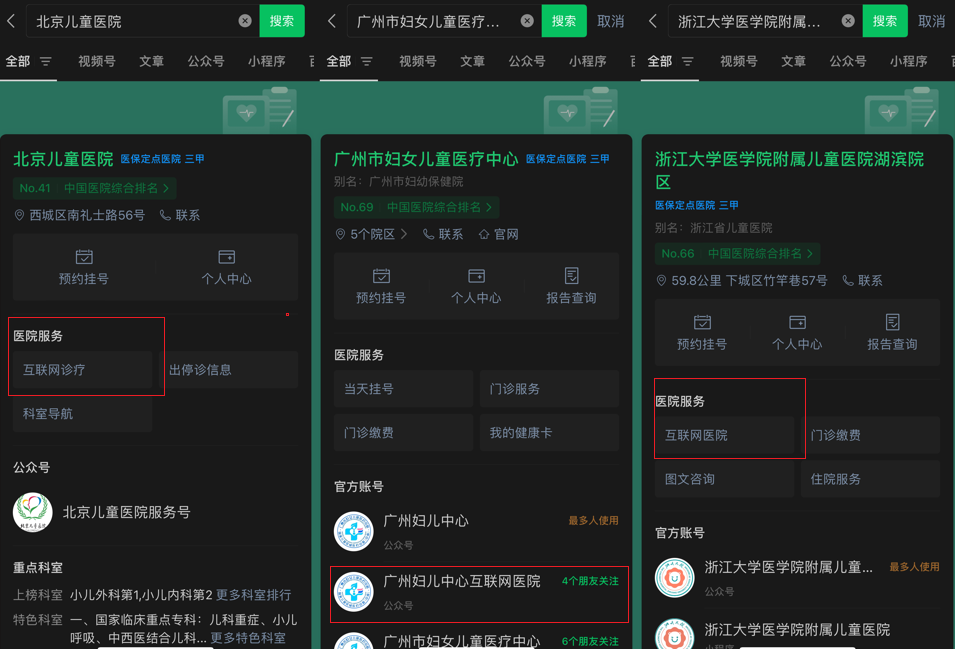955x649 pixels.
Task: Switch to 视频号 tab in Zhejiang panel
Action: pos(739,61)
